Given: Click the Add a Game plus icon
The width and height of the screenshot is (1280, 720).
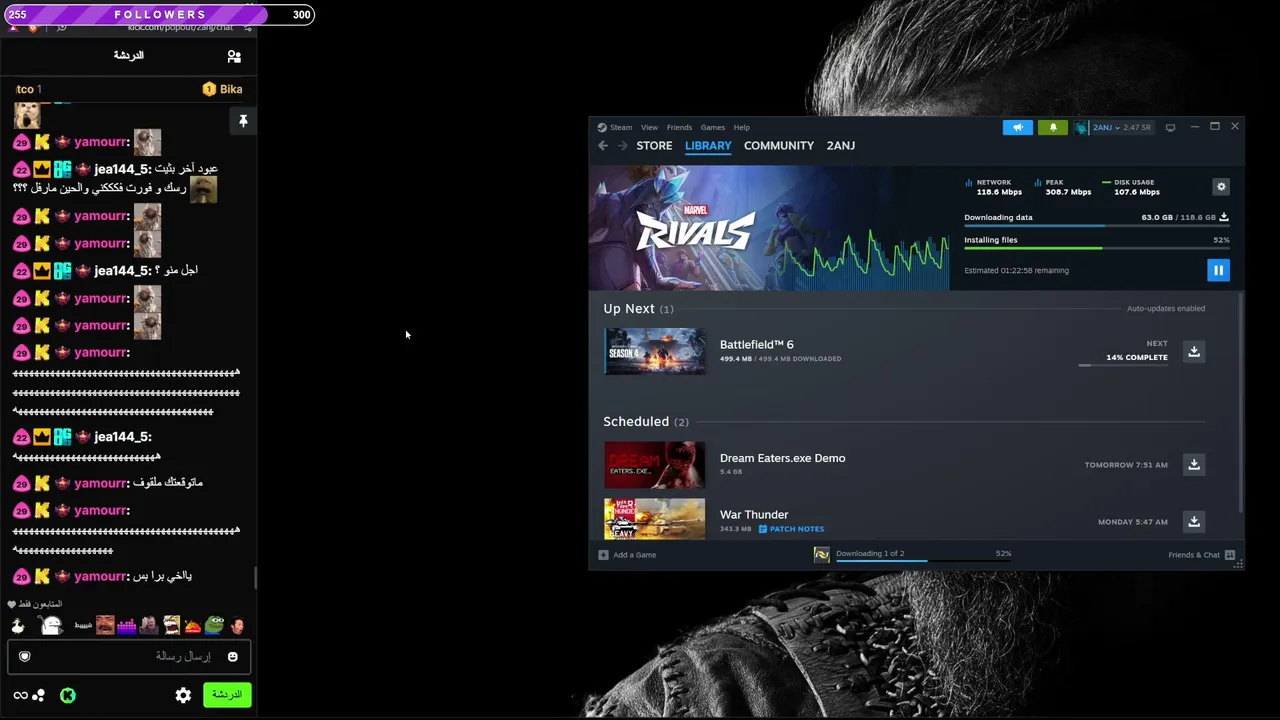Looking at the screenshot, I should [603, 555].
